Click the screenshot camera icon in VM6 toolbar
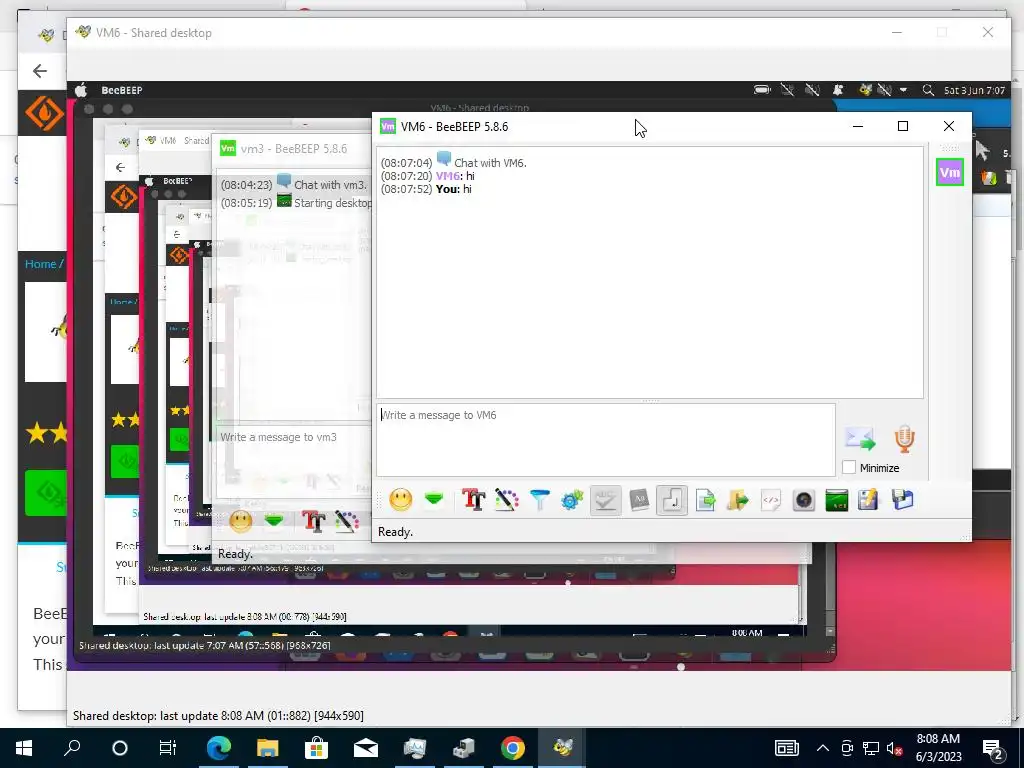Viewport: 1024px width, 768px height. point(804,500)
